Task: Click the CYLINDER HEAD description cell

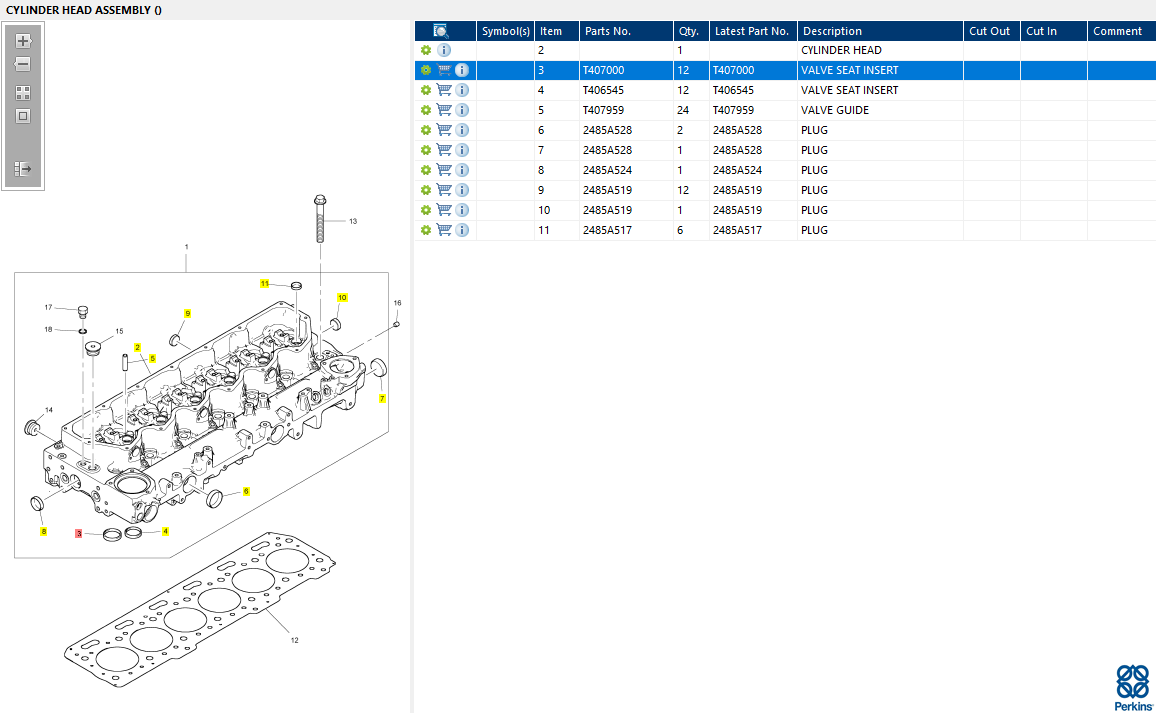Action: point(880,50)
